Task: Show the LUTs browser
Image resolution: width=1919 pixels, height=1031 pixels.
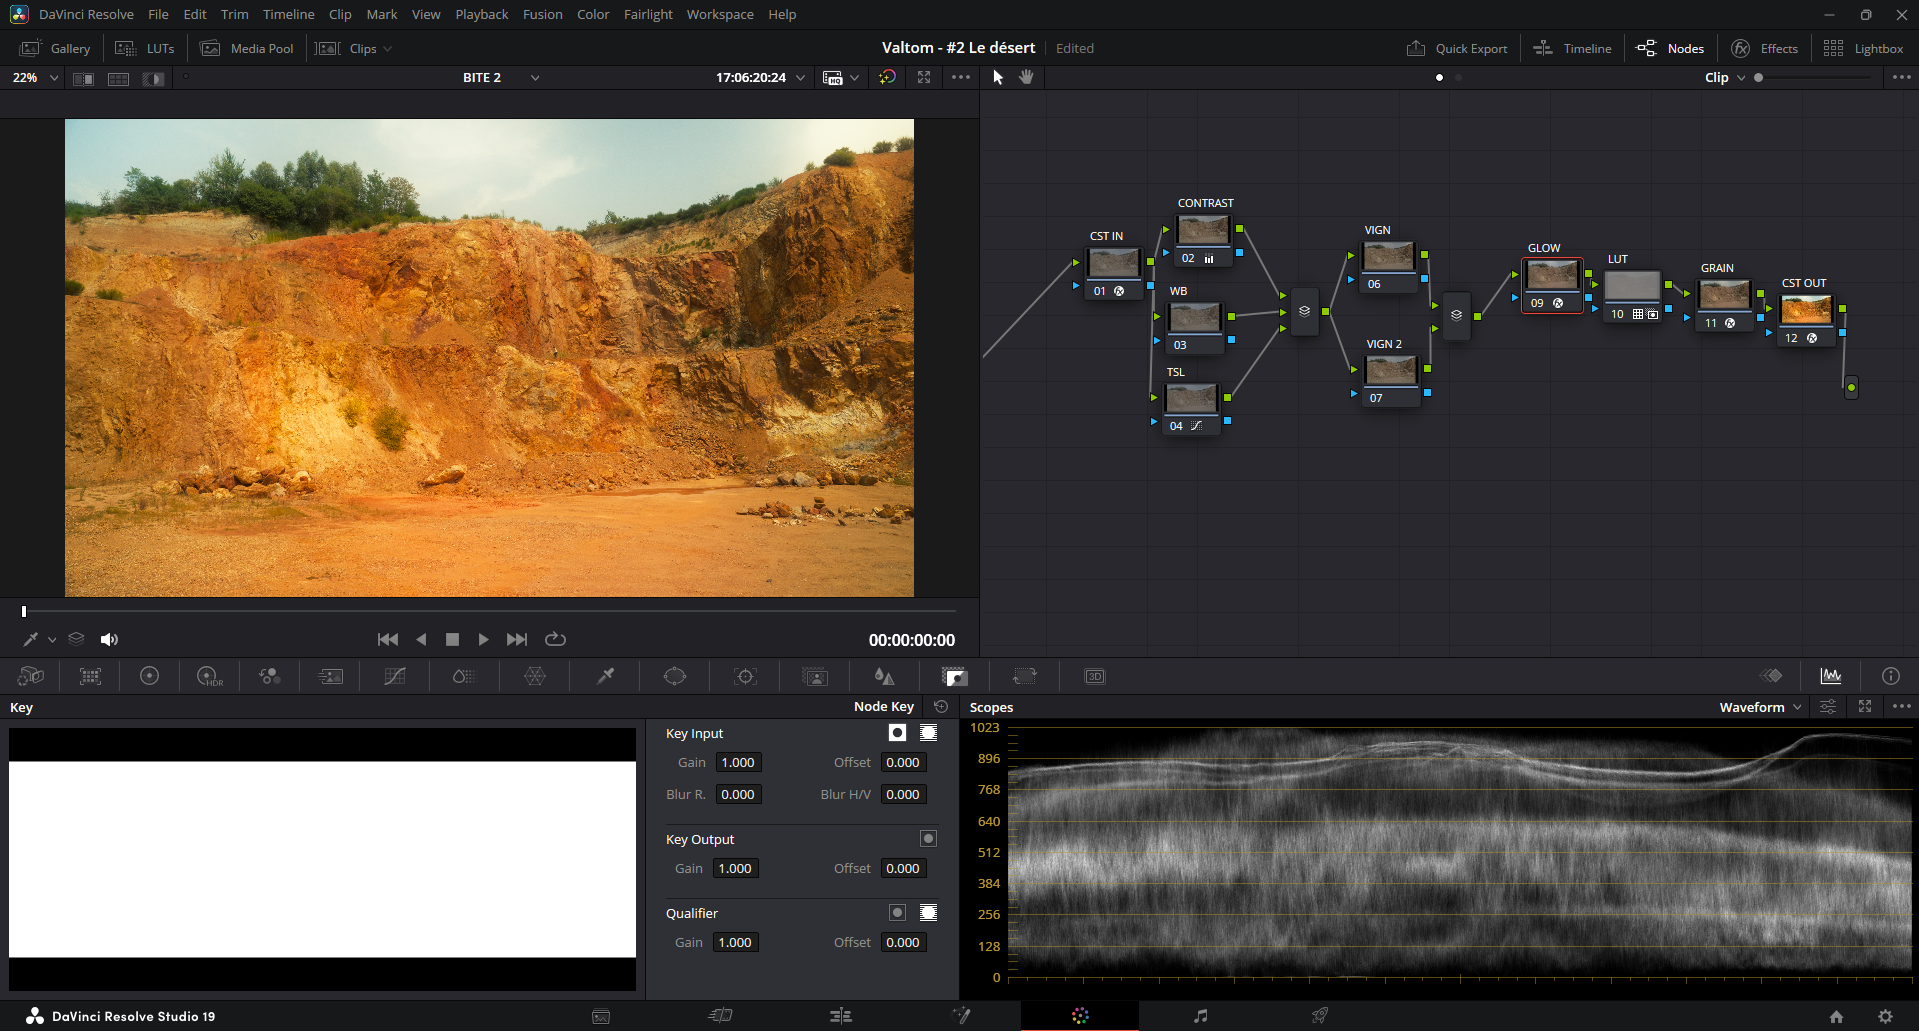Action: 145,48
